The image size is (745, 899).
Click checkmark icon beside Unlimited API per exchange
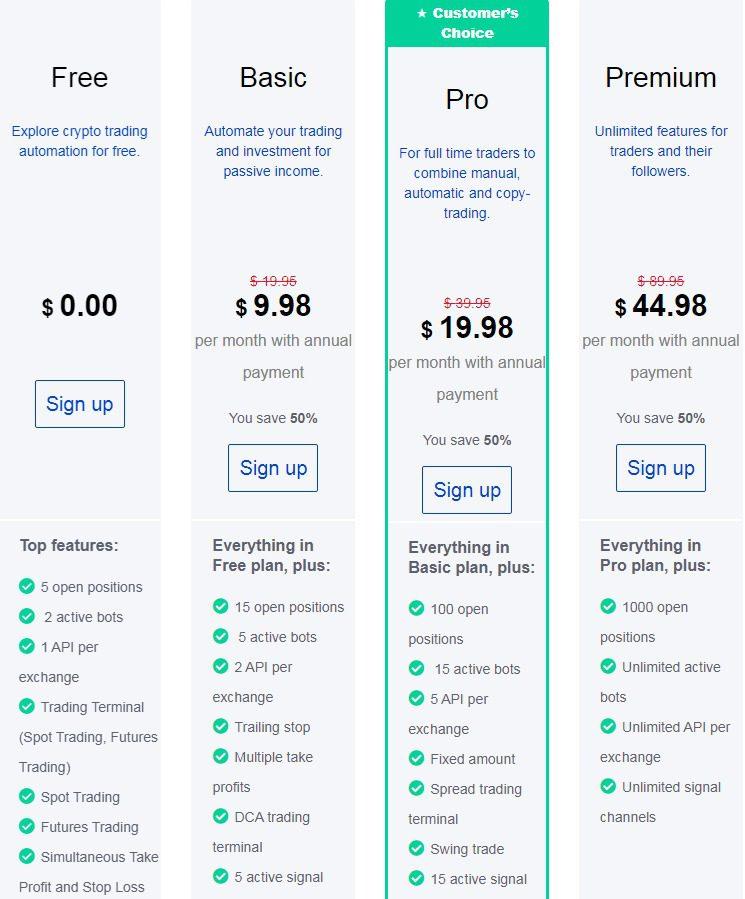coord(608,726)
